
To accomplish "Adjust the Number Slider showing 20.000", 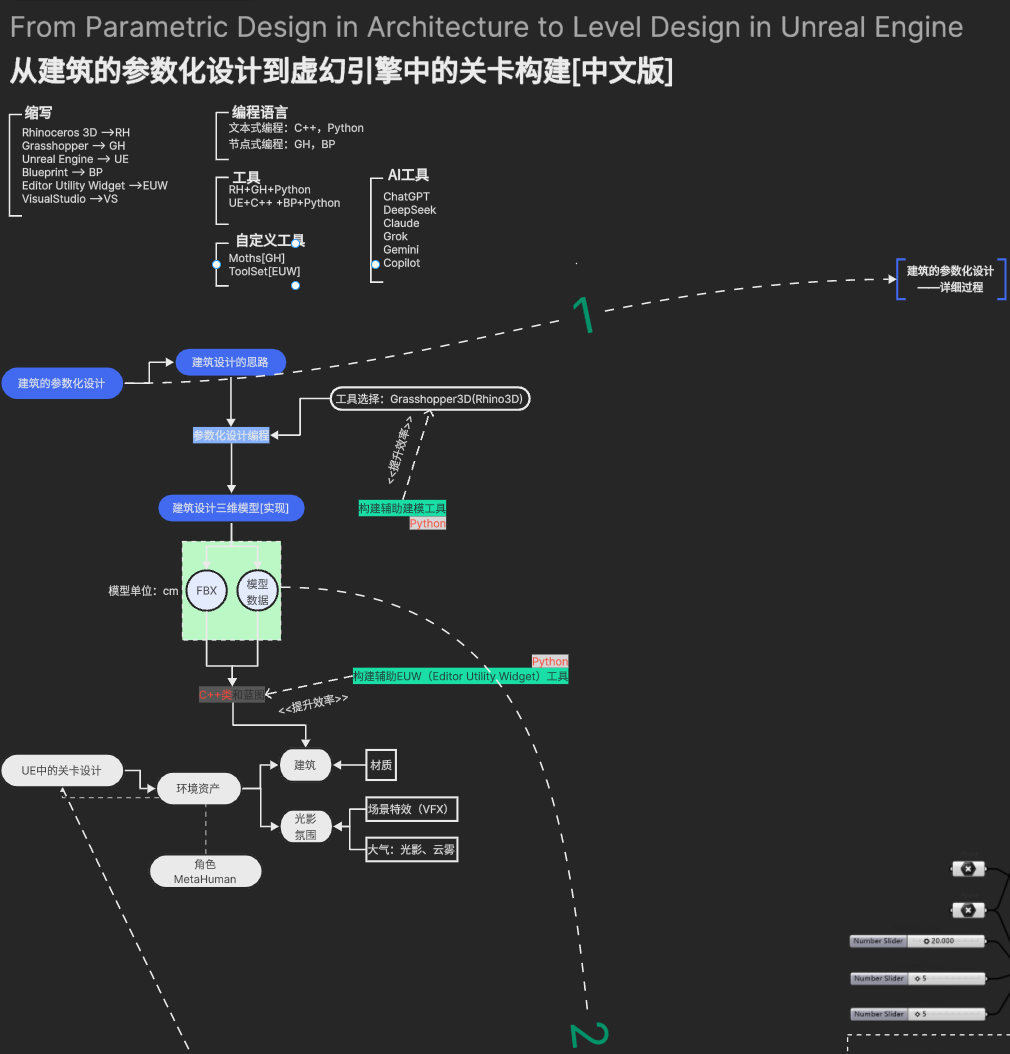I will (917, 941).
